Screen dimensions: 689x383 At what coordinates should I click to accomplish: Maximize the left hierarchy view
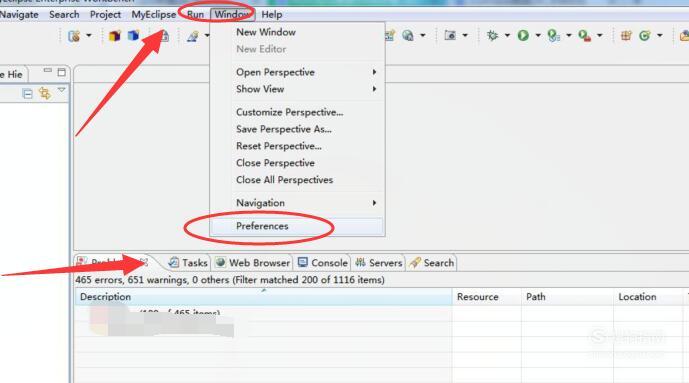click(x=62, y=72)
